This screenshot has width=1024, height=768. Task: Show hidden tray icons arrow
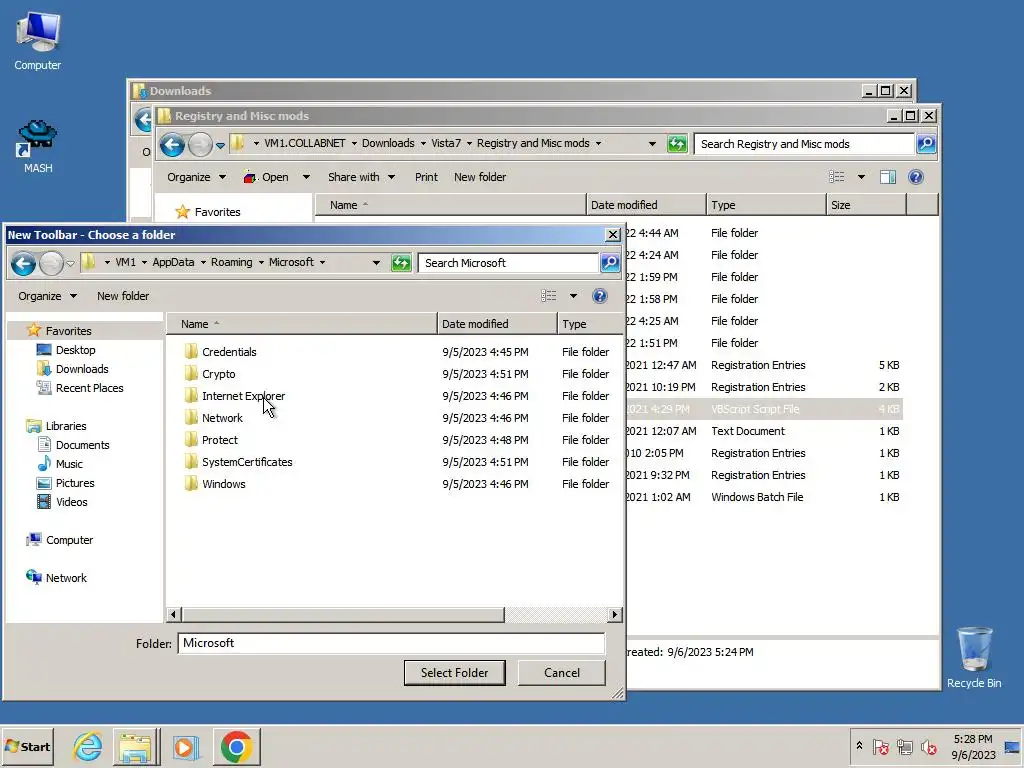click(x=859, y=746)
